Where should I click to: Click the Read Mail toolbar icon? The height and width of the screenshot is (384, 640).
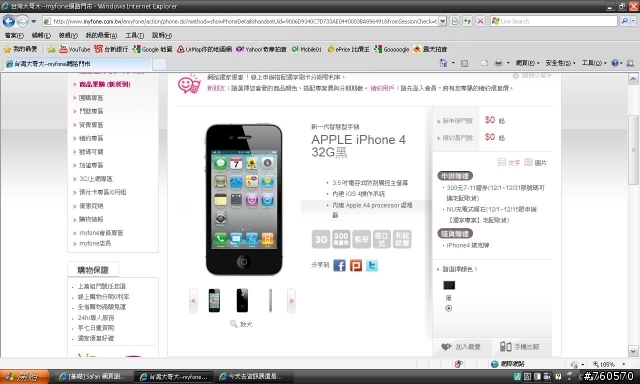[484, 63]
